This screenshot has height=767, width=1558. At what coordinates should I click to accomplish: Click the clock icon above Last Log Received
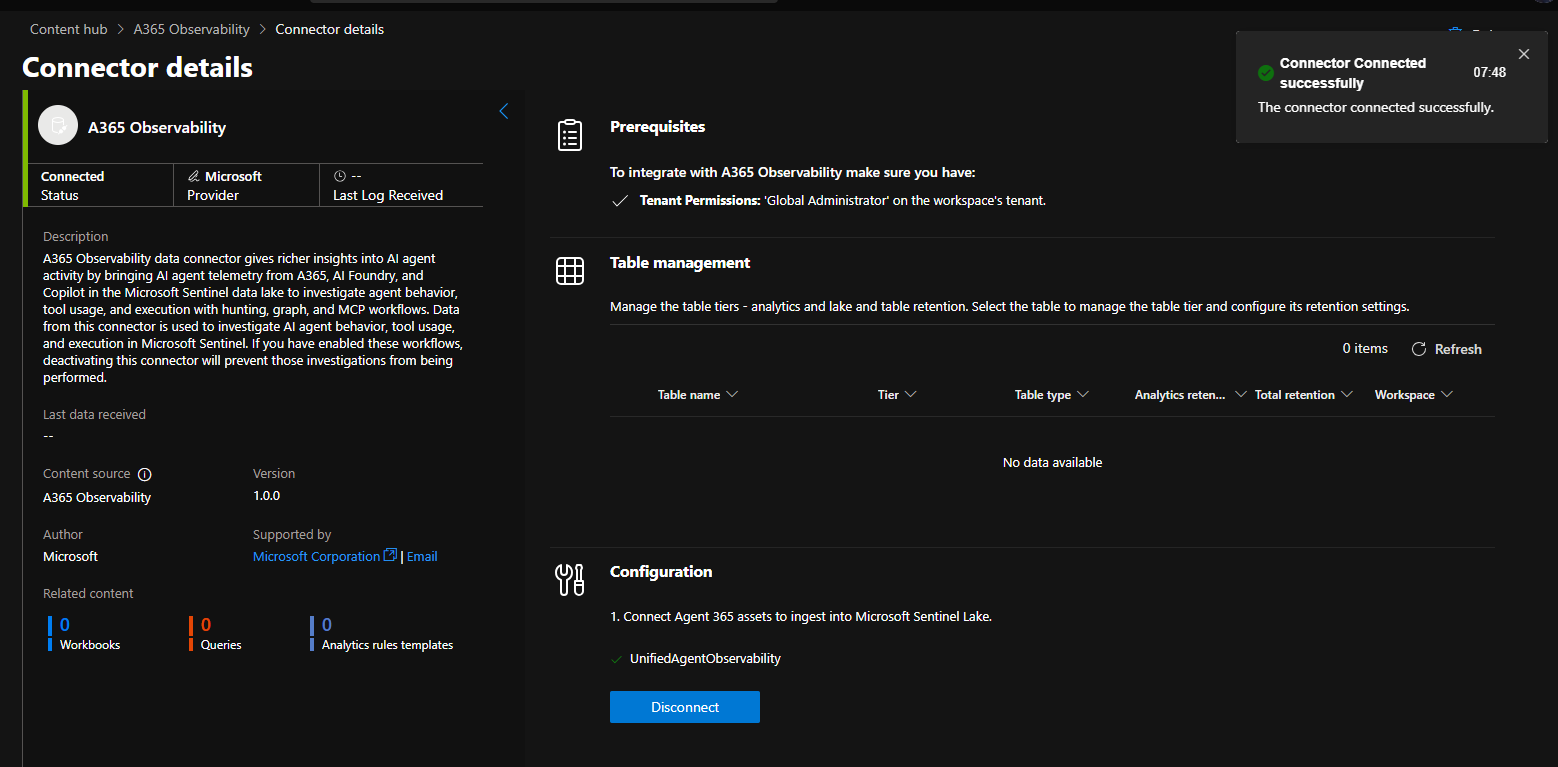[x=339, y=176]
